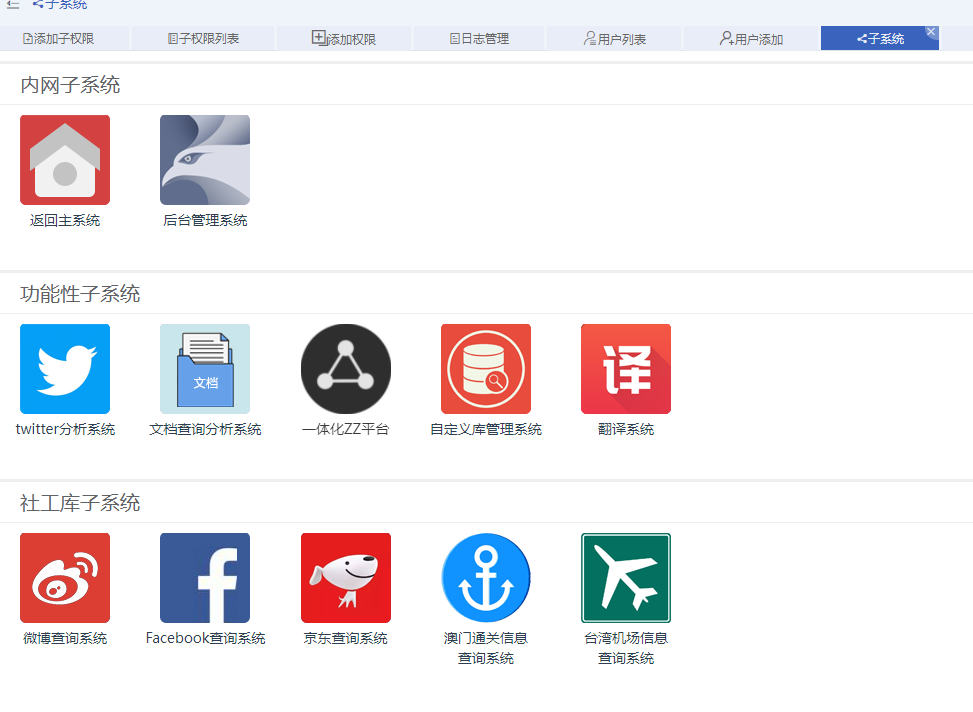This screenshot has width=973, height=712.
Task: Launch the twitter分析系统 bird icon
Action: pyautogui.click(x=65, y=369)
